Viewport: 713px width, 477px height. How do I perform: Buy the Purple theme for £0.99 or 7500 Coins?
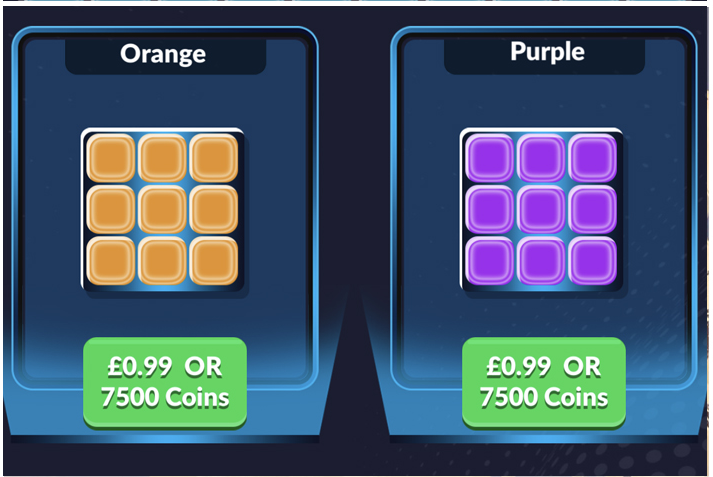point(544,382)
